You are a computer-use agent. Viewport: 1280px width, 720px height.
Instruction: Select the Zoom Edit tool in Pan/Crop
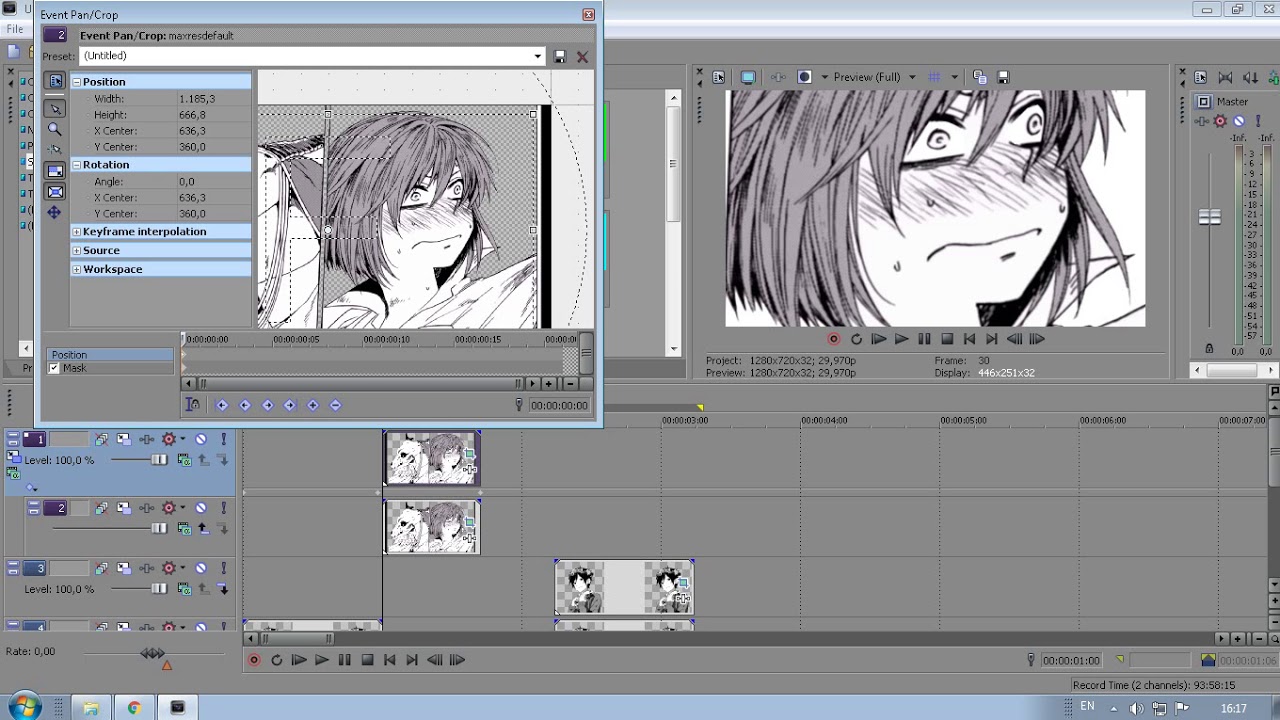point(55,128)
